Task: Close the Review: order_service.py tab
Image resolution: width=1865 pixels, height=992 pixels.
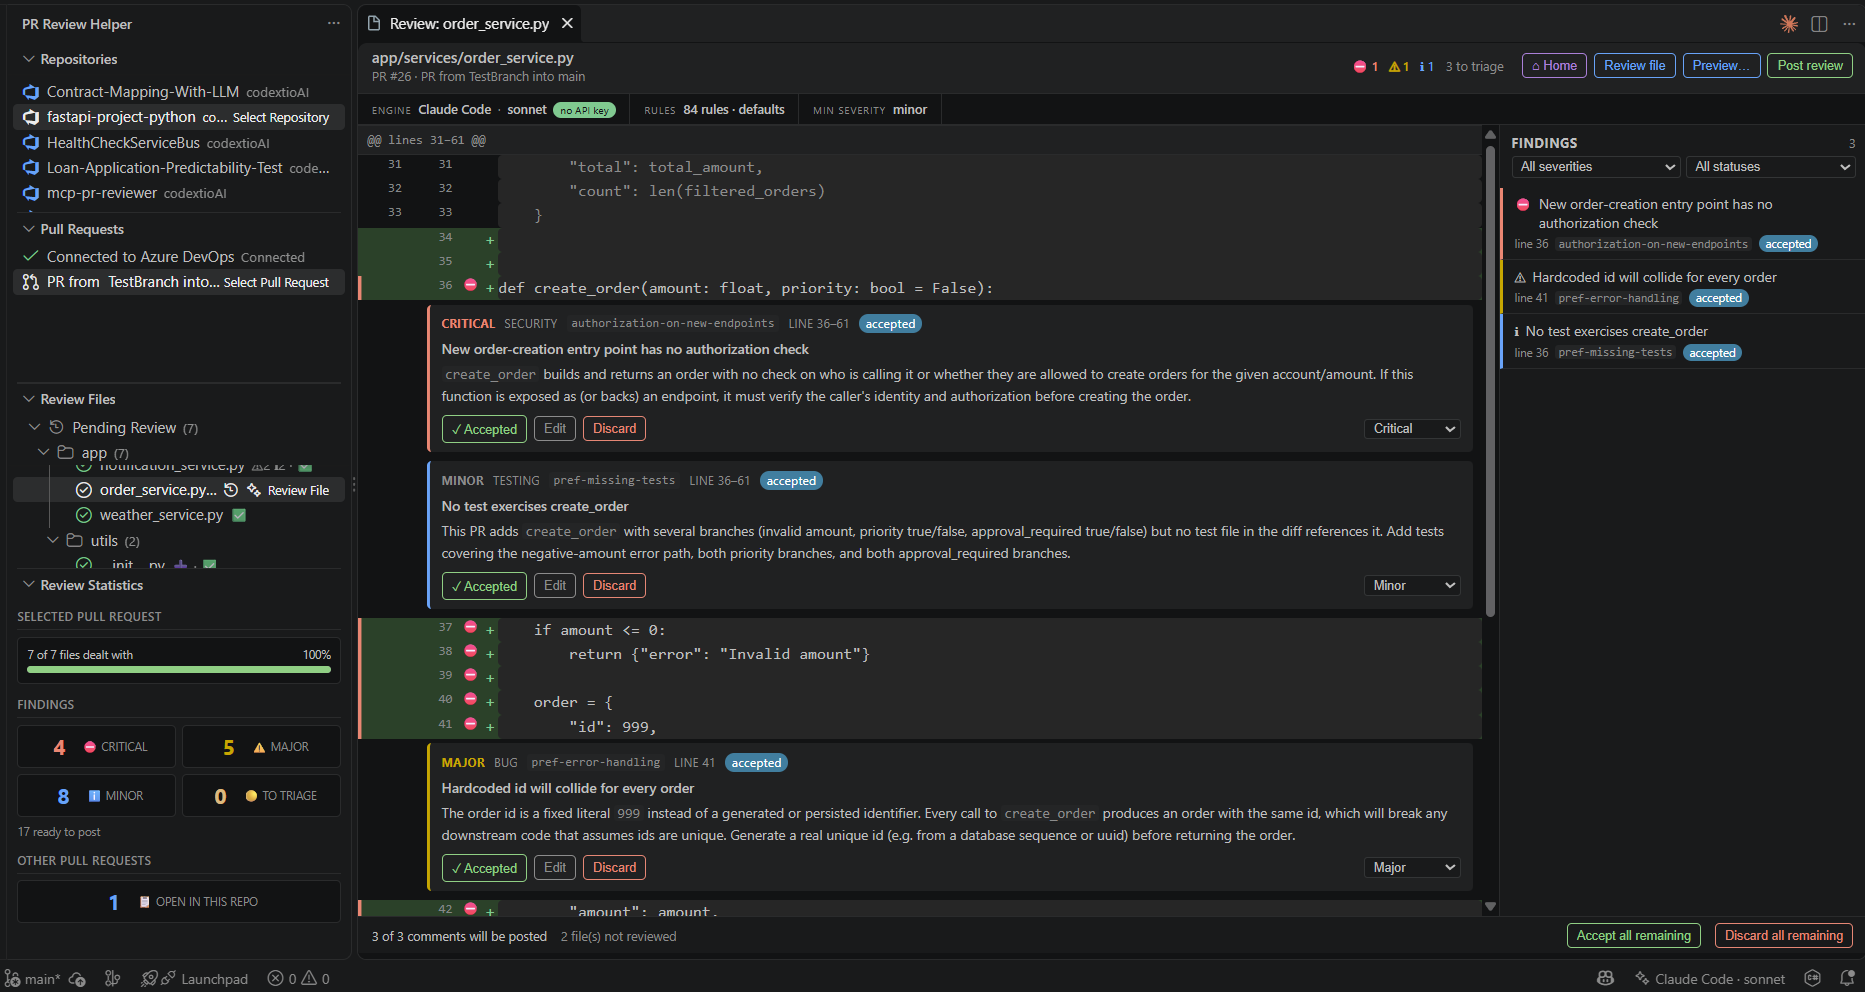Action: coord(567,23)
